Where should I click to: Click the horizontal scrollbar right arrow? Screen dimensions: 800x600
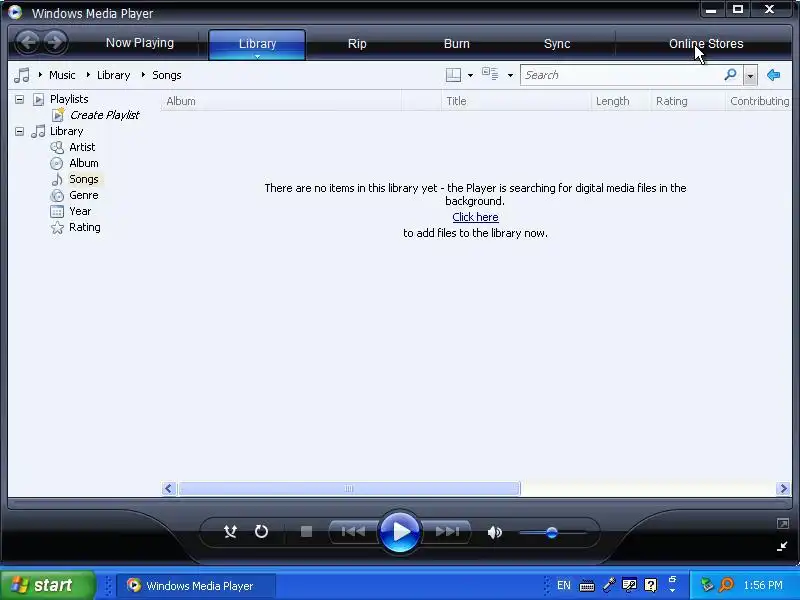click(x=783, y=488)
